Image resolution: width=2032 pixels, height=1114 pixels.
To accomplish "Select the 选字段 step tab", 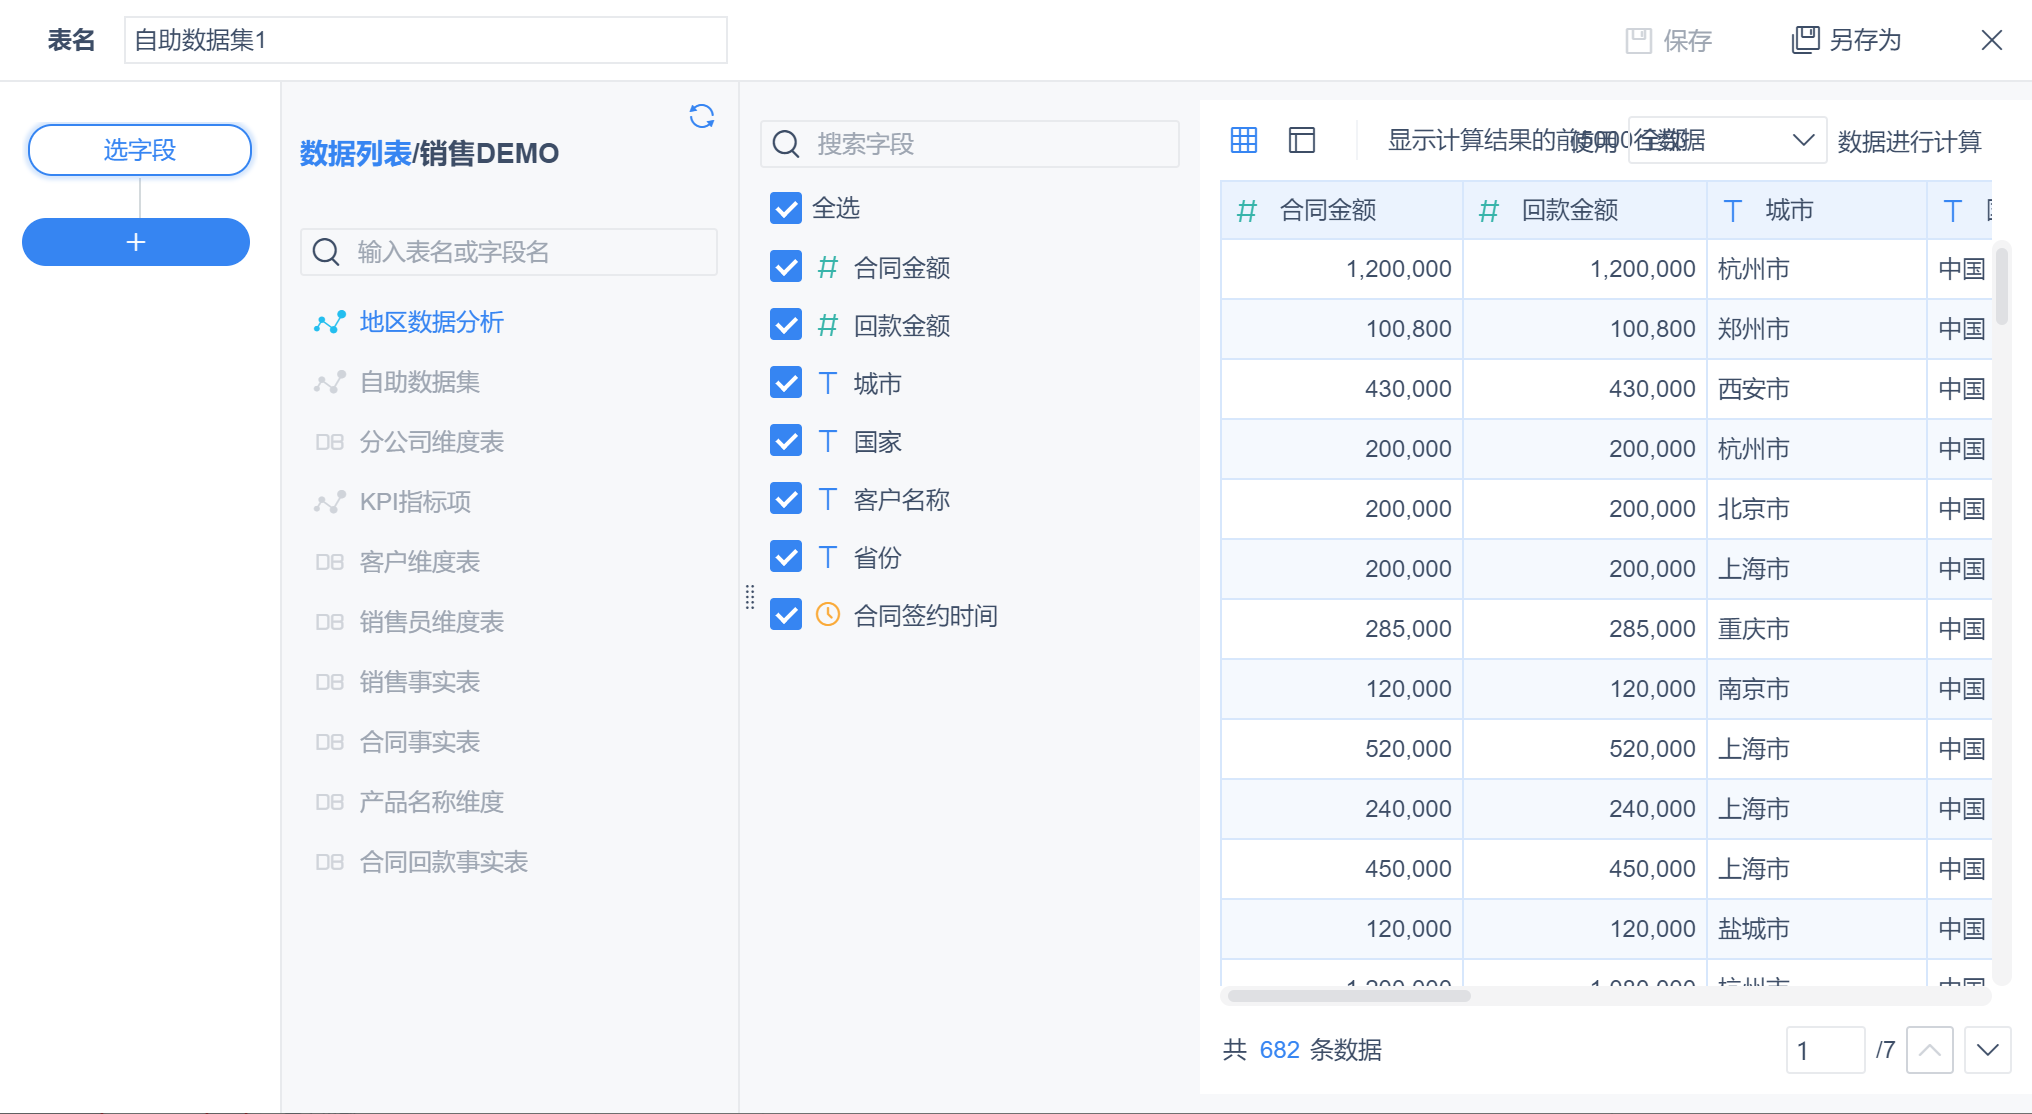I will (x=140, y=150).
